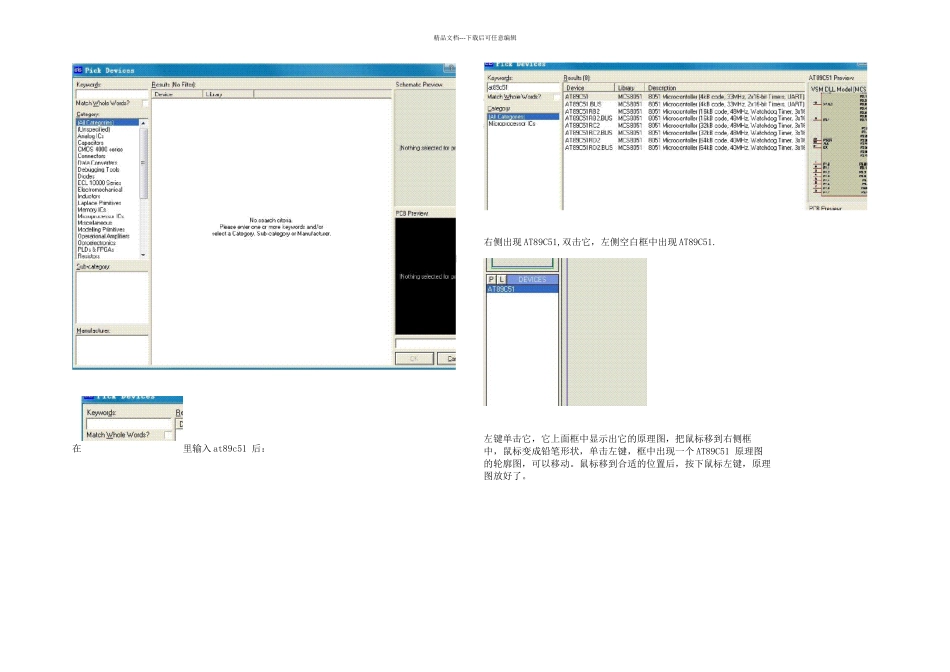This screenshot has width=950, height=672.
Task: Select AT89C51 in the DEVICES selector list
Action: pos(522,289)
